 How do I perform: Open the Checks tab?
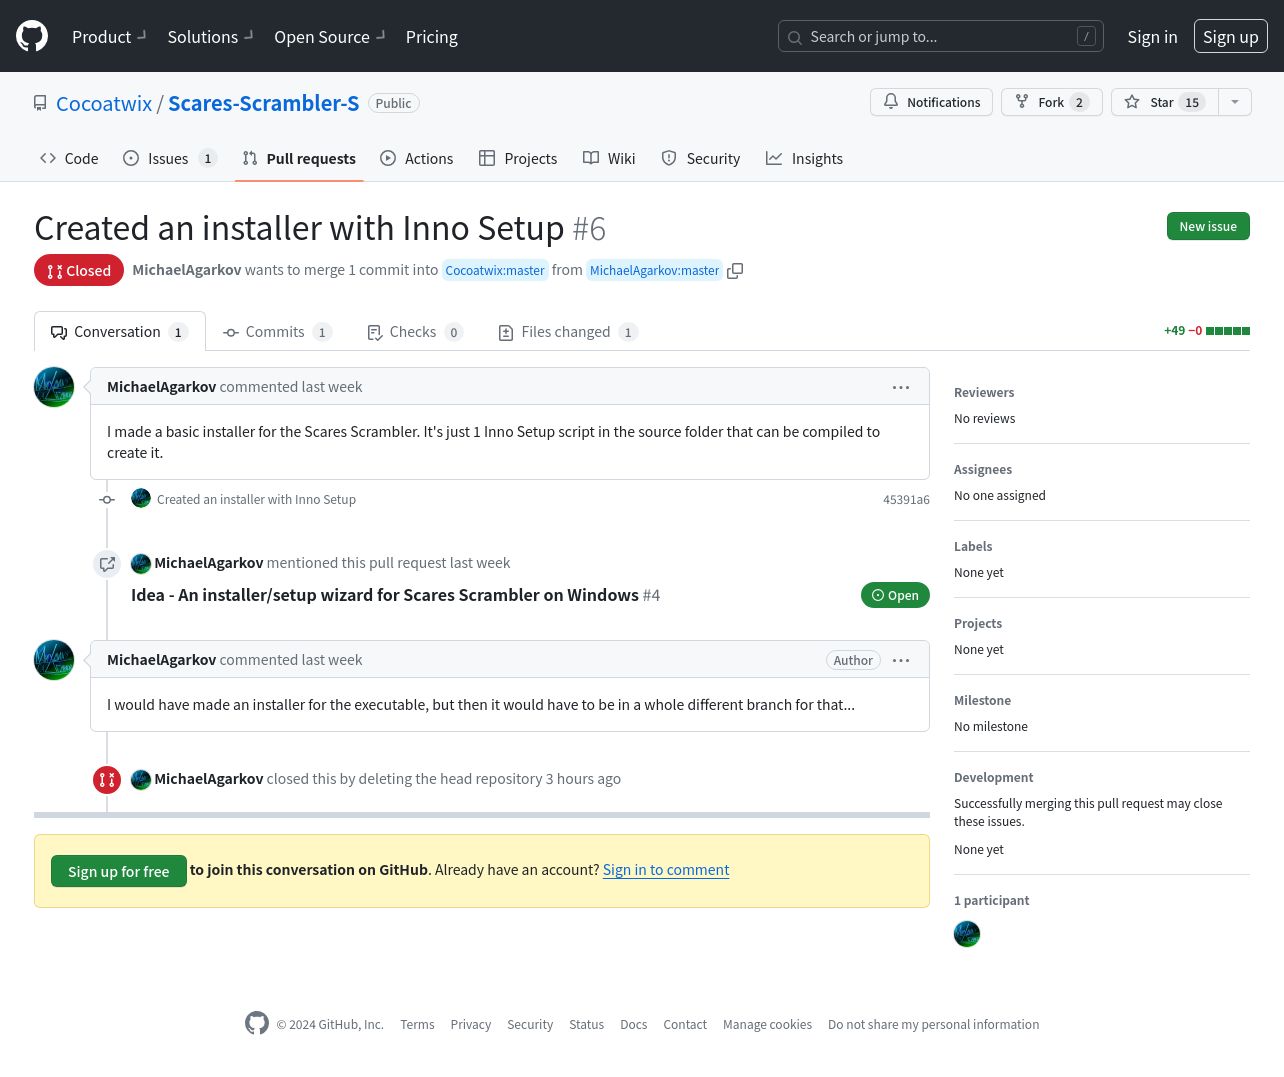(415, 332)
